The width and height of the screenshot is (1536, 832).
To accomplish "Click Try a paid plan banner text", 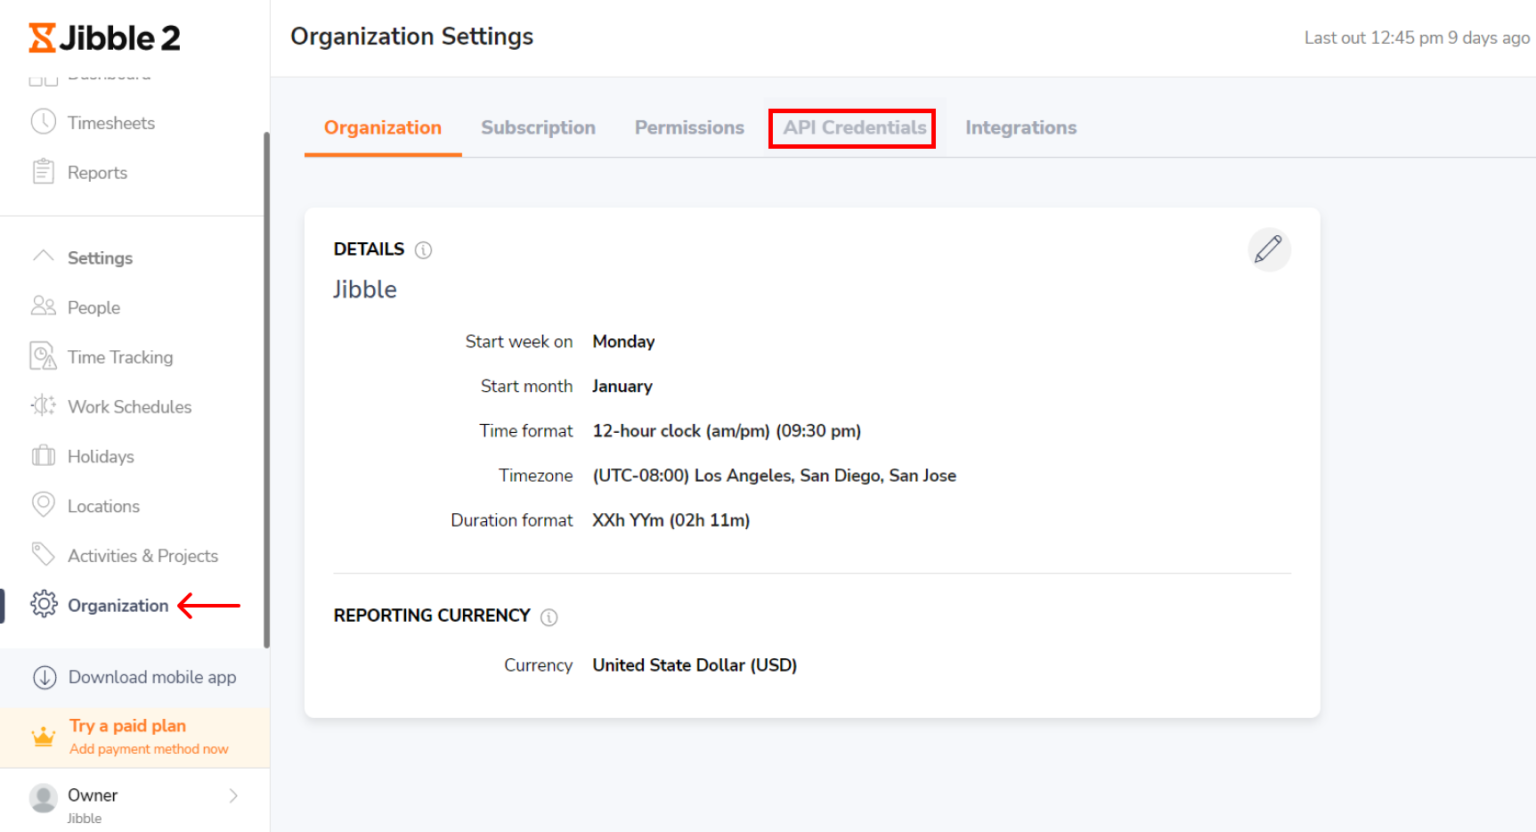I will [127, 726].
